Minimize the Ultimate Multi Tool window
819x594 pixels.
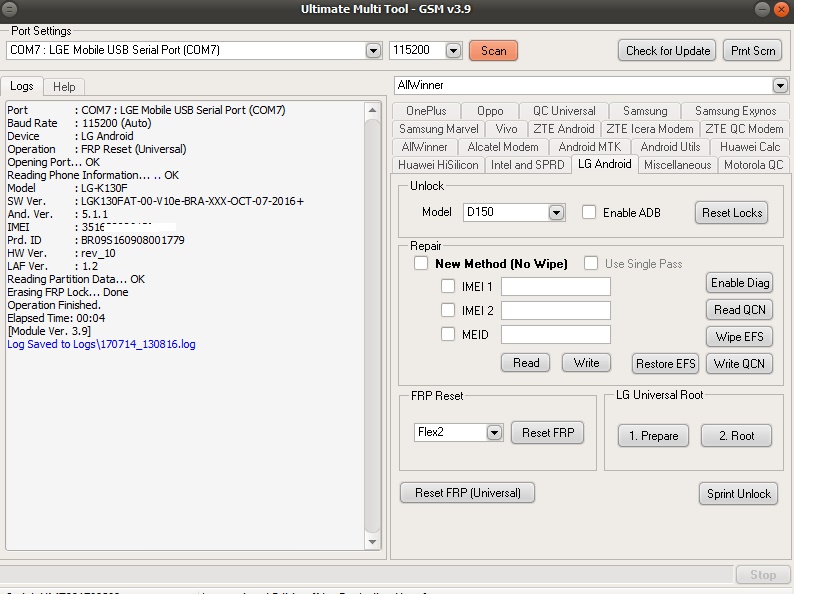(x=762, y=9)
